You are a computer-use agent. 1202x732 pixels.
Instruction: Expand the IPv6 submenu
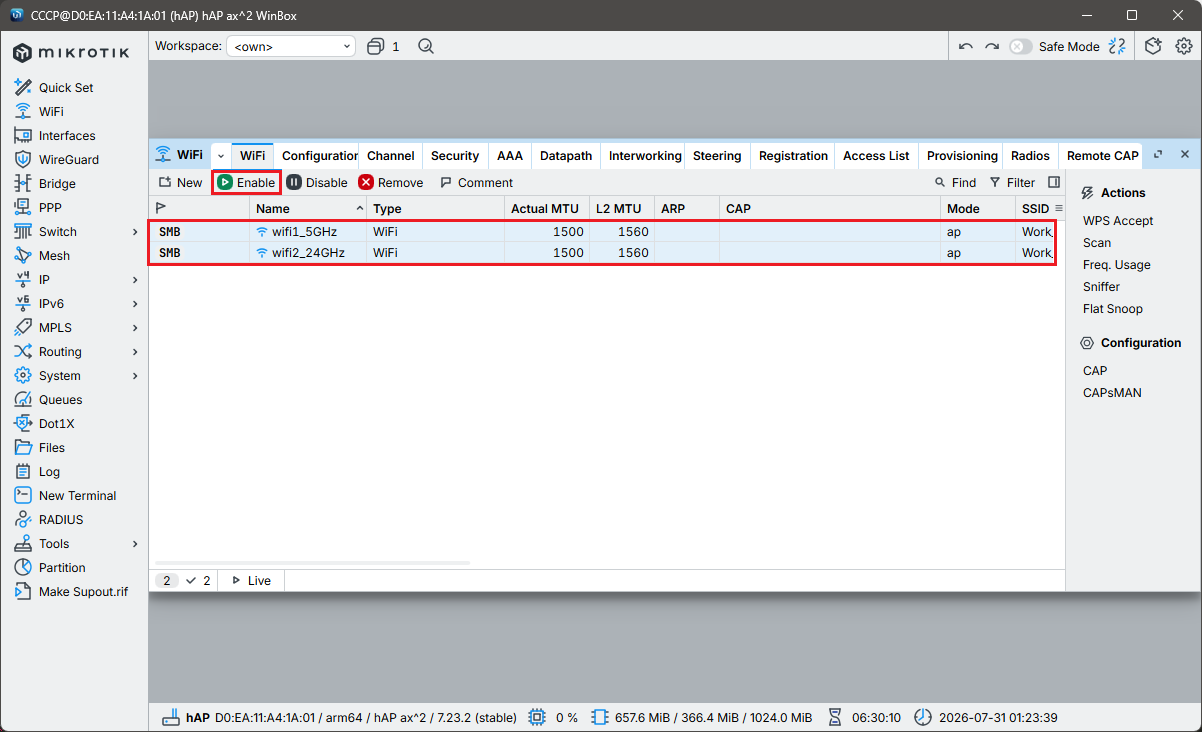(135, 303)
